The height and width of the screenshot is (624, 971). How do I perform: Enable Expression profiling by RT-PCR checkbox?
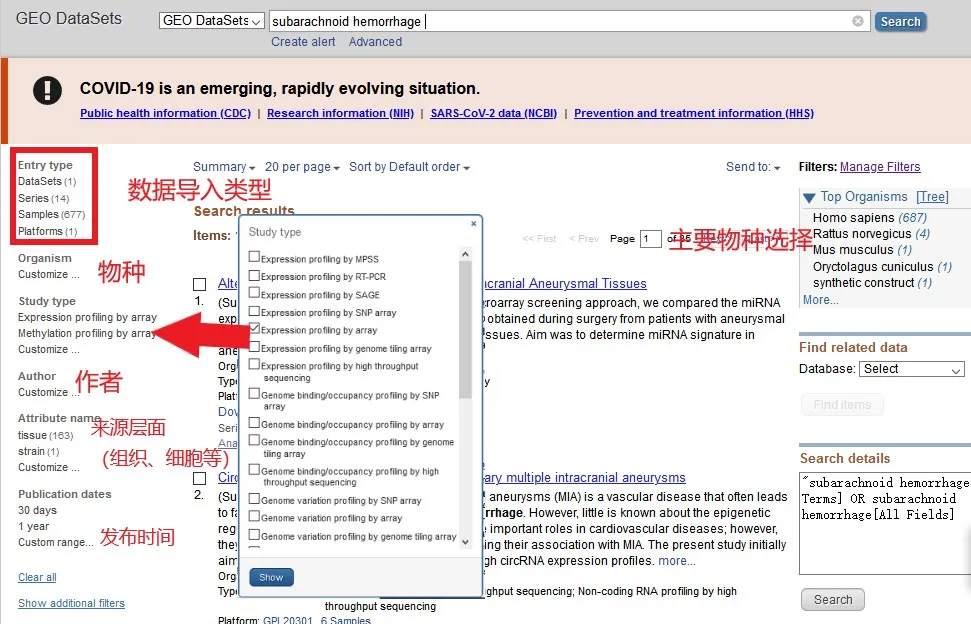coord(254,276)
